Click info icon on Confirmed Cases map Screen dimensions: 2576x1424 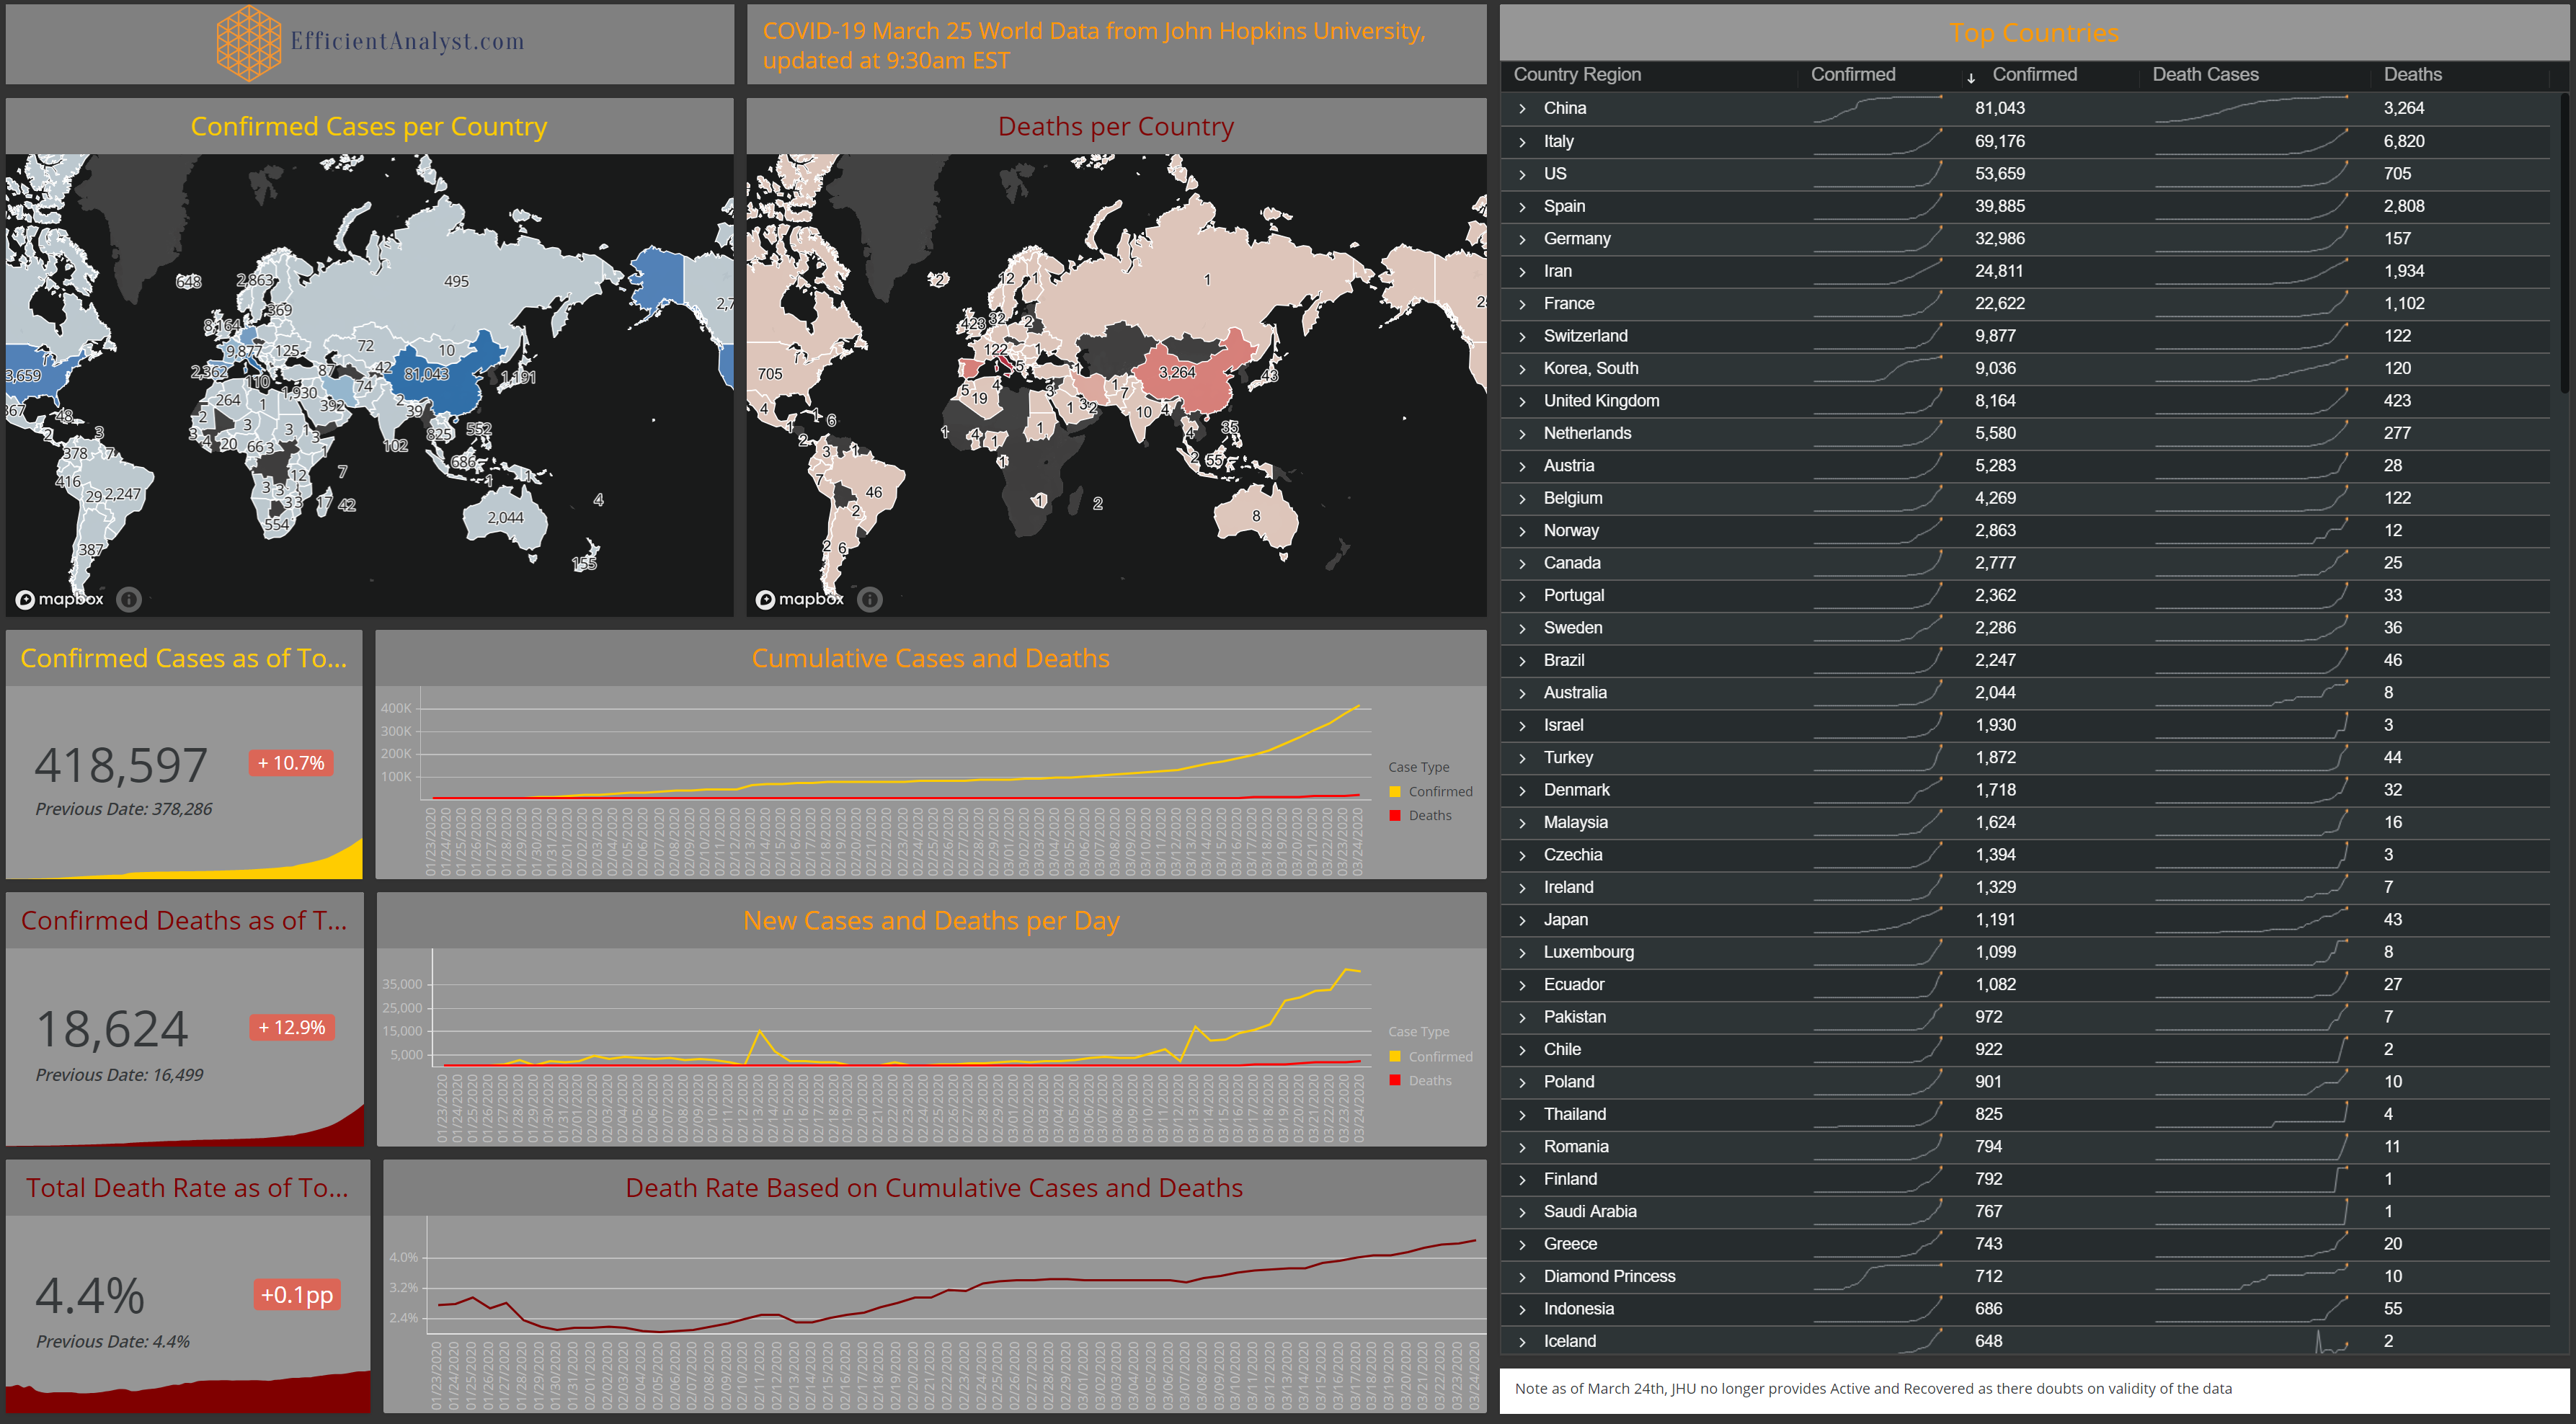click(128, 599)
